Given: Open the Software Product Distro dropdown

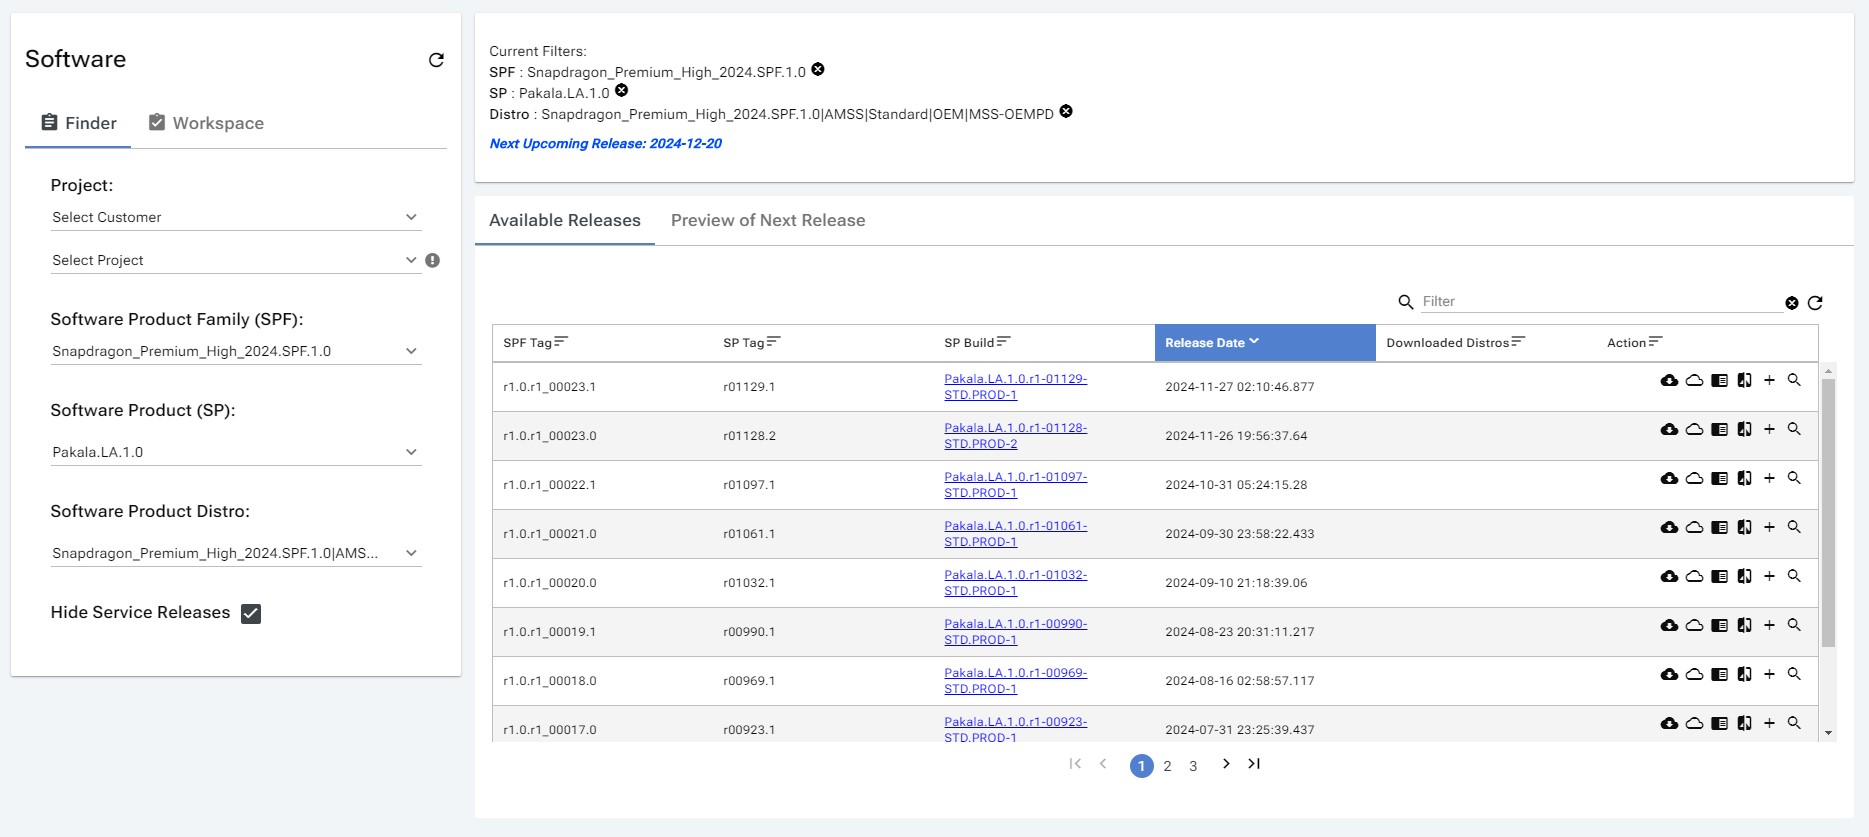Looking at the screenshot, I should (236, 553).
